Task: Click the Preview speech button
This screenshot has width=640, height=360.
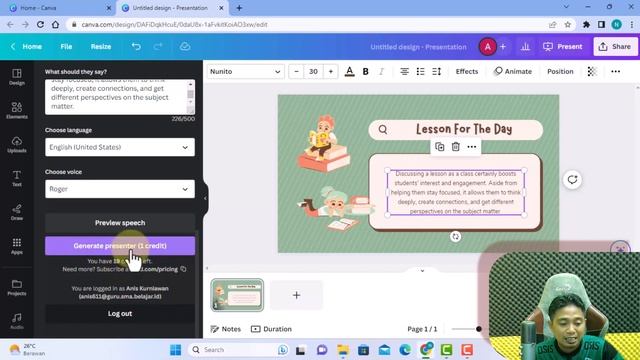Action: tap(120, 223)
